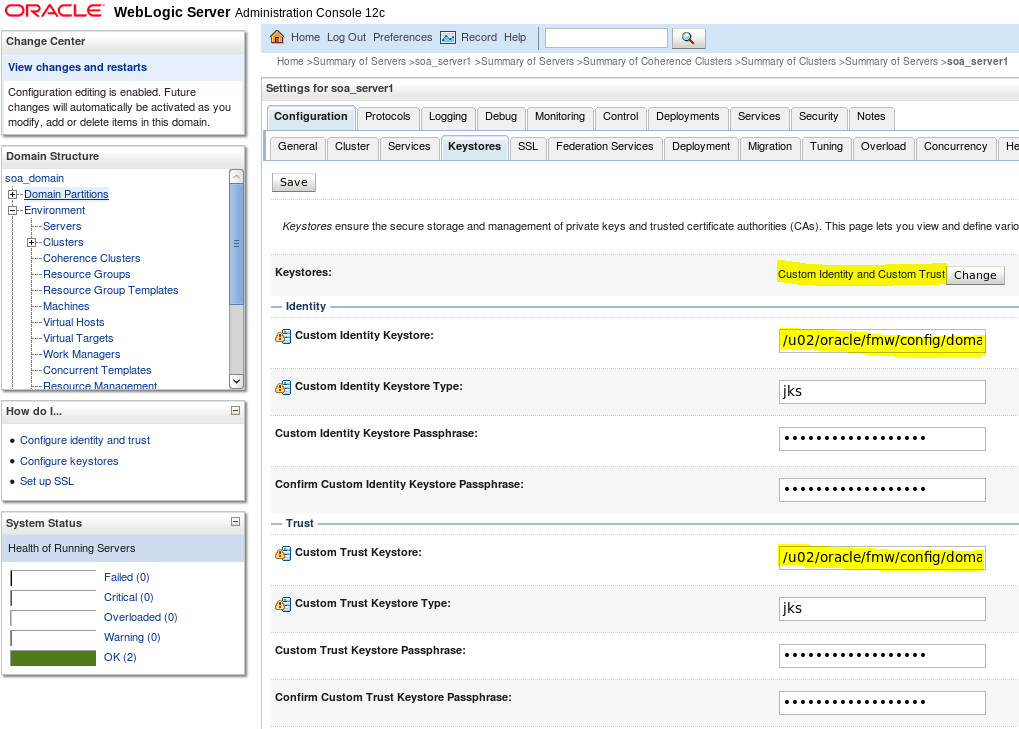This screenshot has height=729, width=1019.
Task: Click the Record icon in toolbar
Action: click(448, 38)
